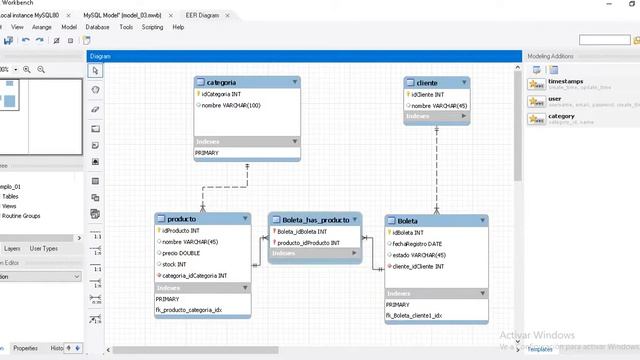The width and height of the screenshot is (640, 360).
Task: Click the zoom in magnifier icon
Action: 27,70
